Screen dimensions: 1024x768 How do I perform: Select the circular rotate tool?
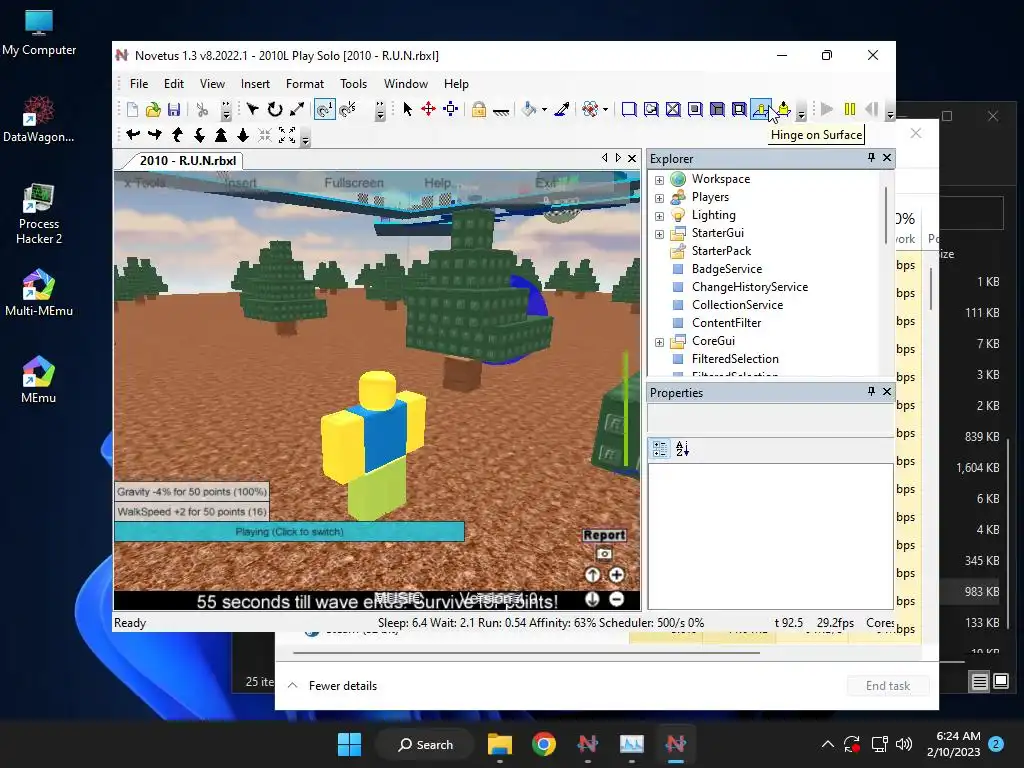(275, 110)
